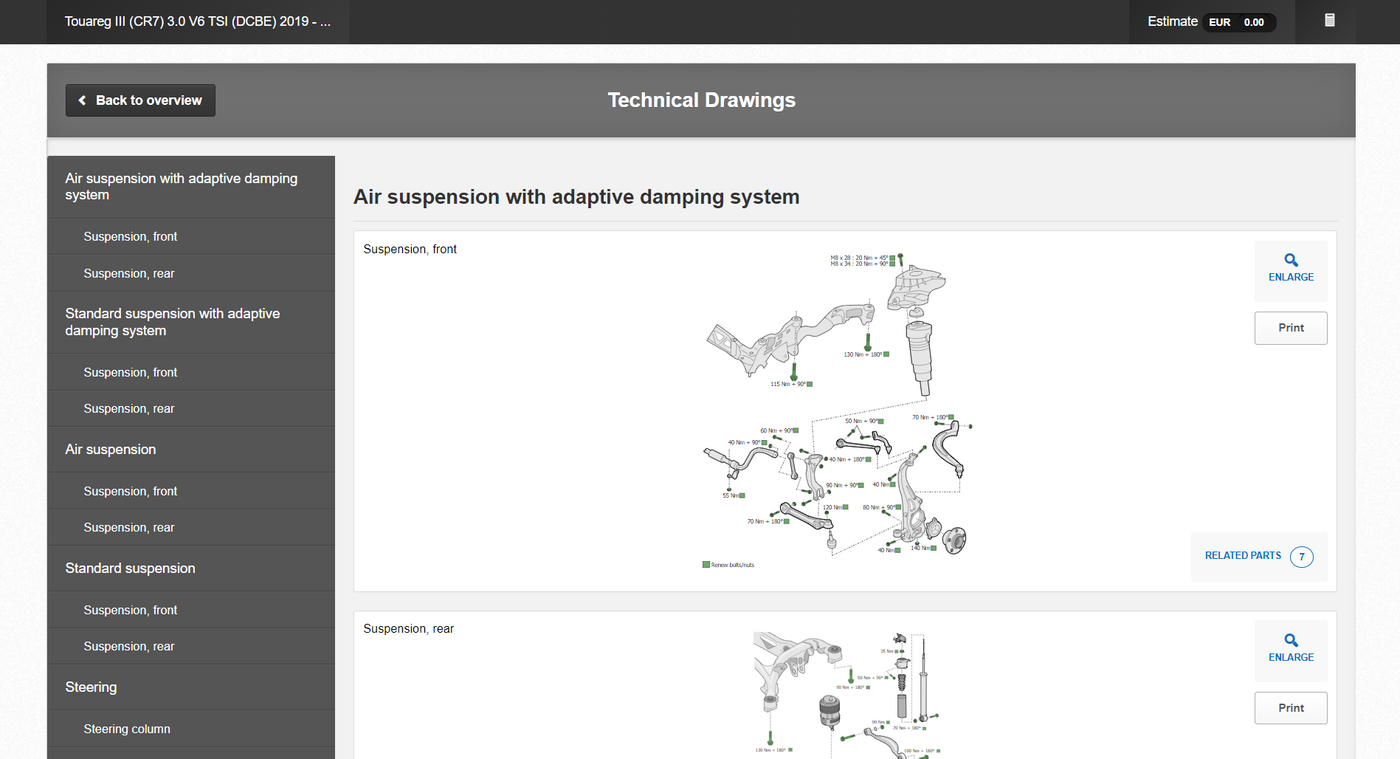This screenshot has width=1400, height=759.
Task: Click the left chevron icon on Back to overview
Action: pyautogui.click(x=81, y=100)
